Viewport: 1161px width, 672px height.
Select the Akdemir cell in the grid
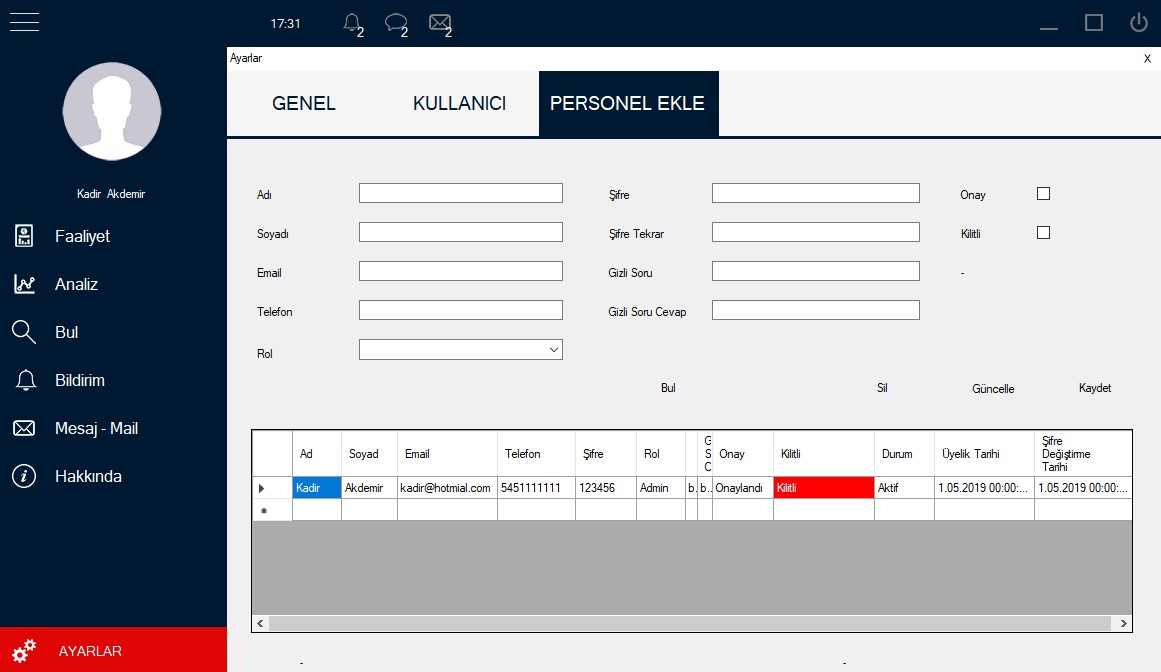tap(369, 488)
